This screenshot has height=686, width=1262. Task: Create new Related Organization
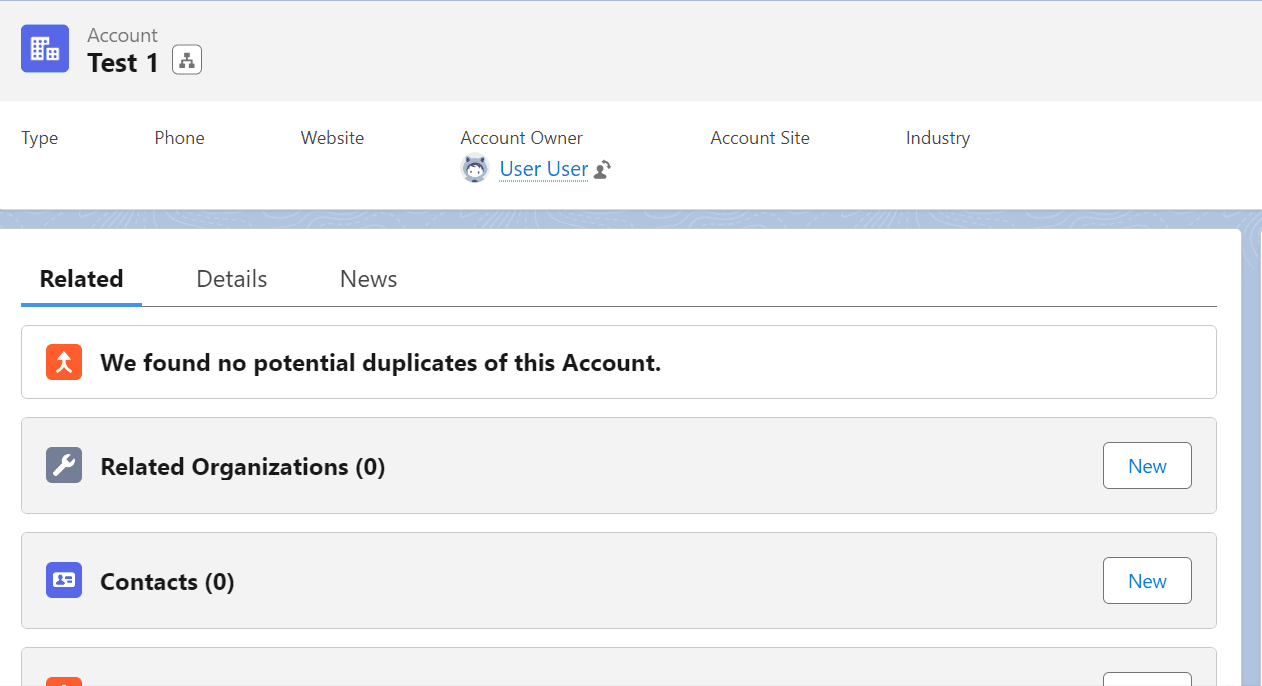1147,466
